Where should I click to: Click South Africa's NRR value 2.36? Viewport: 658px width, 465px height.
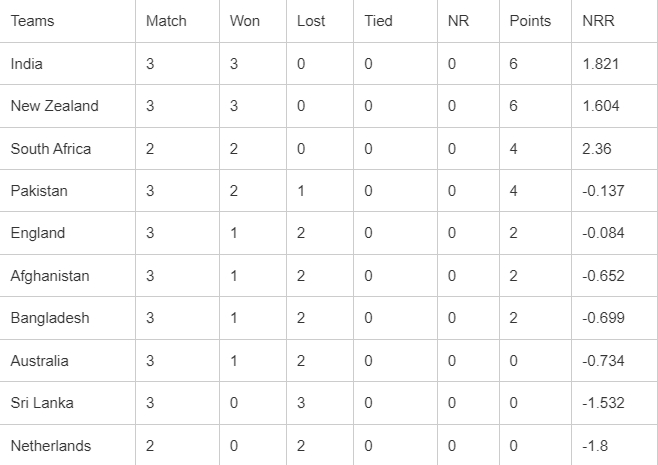click(596, 149)
